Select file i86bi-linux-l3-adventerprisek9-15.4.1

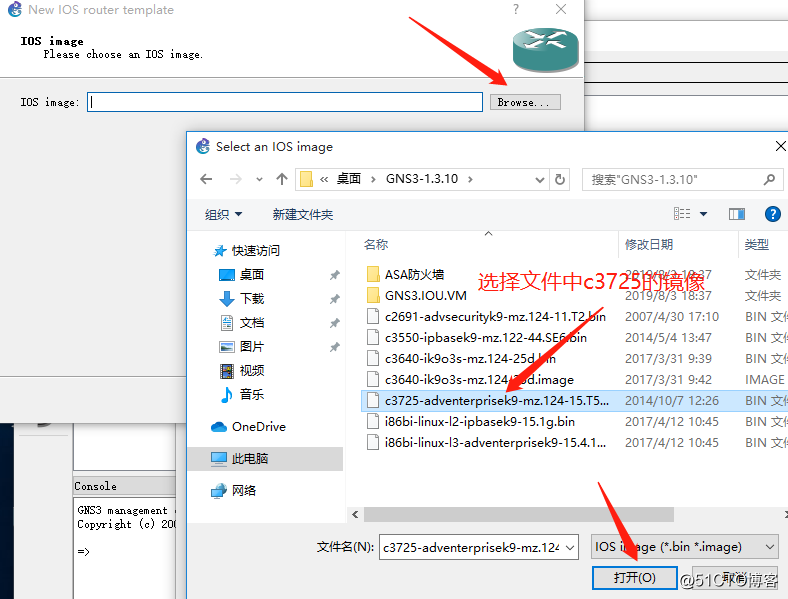pos(496,443)
